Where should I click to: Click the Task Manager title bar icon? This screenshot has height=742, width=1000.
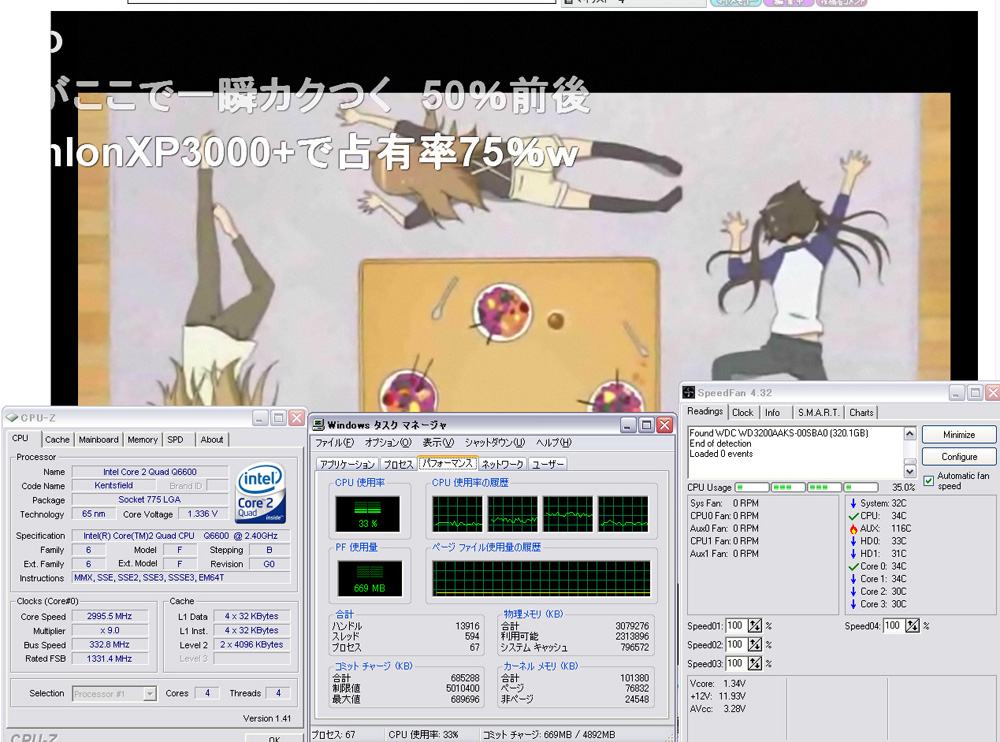click(319, 425)
